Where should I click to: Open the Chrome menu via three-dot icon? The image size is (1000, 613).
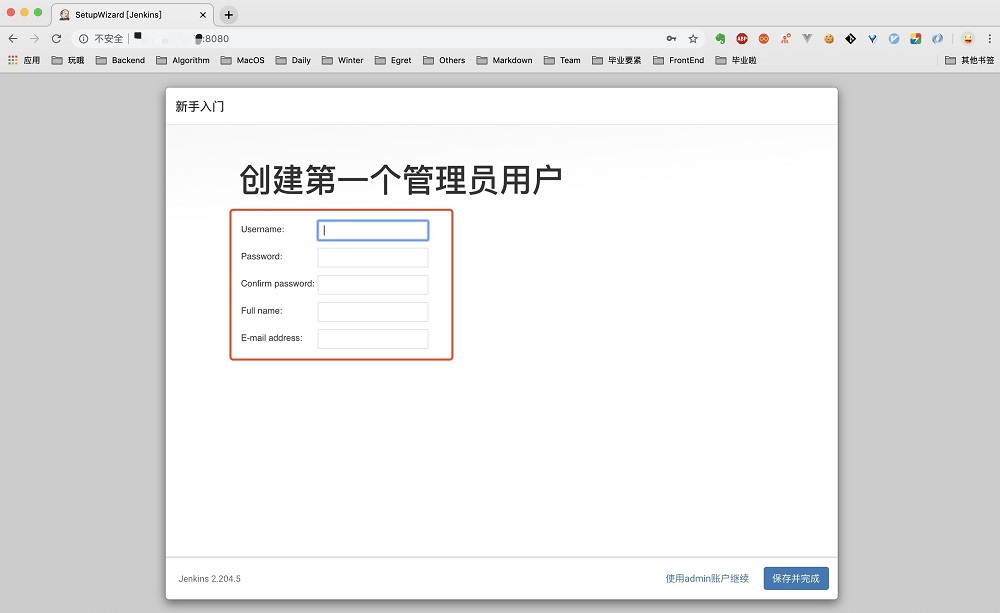coord(987,38)
